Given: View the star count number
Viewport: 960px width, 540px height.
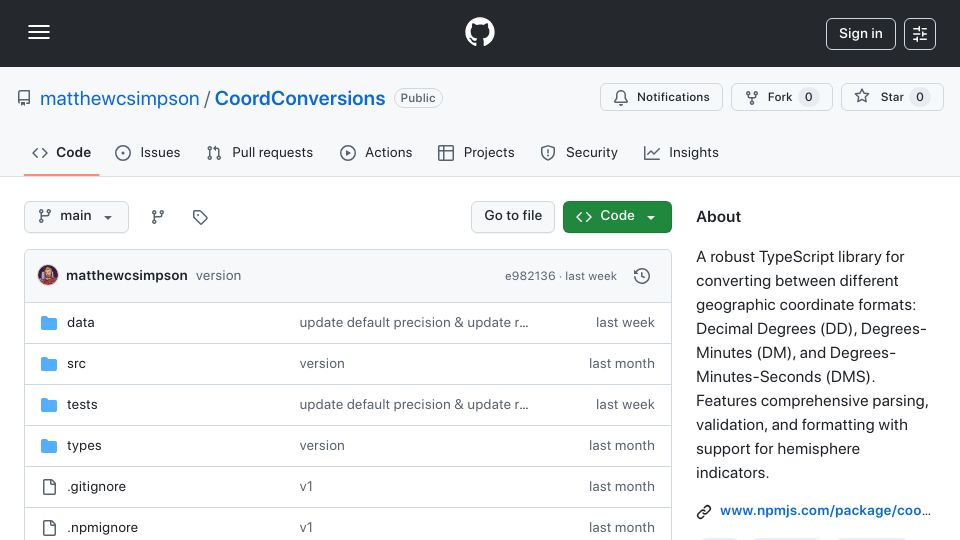Looking at the screenshot, I should (x=920, y=97).
